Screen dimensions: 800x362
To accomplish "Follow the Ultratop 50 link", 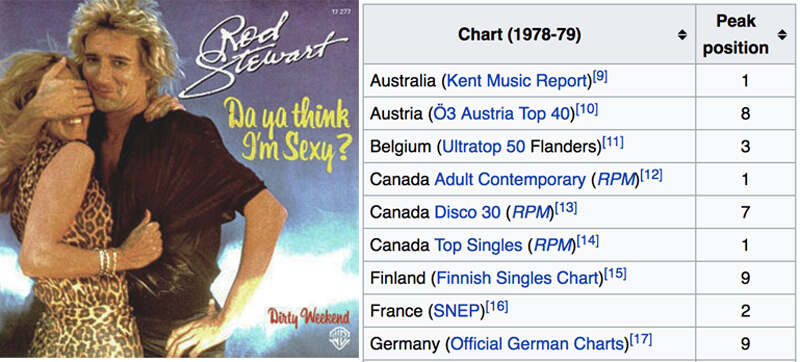I will 484,147.
